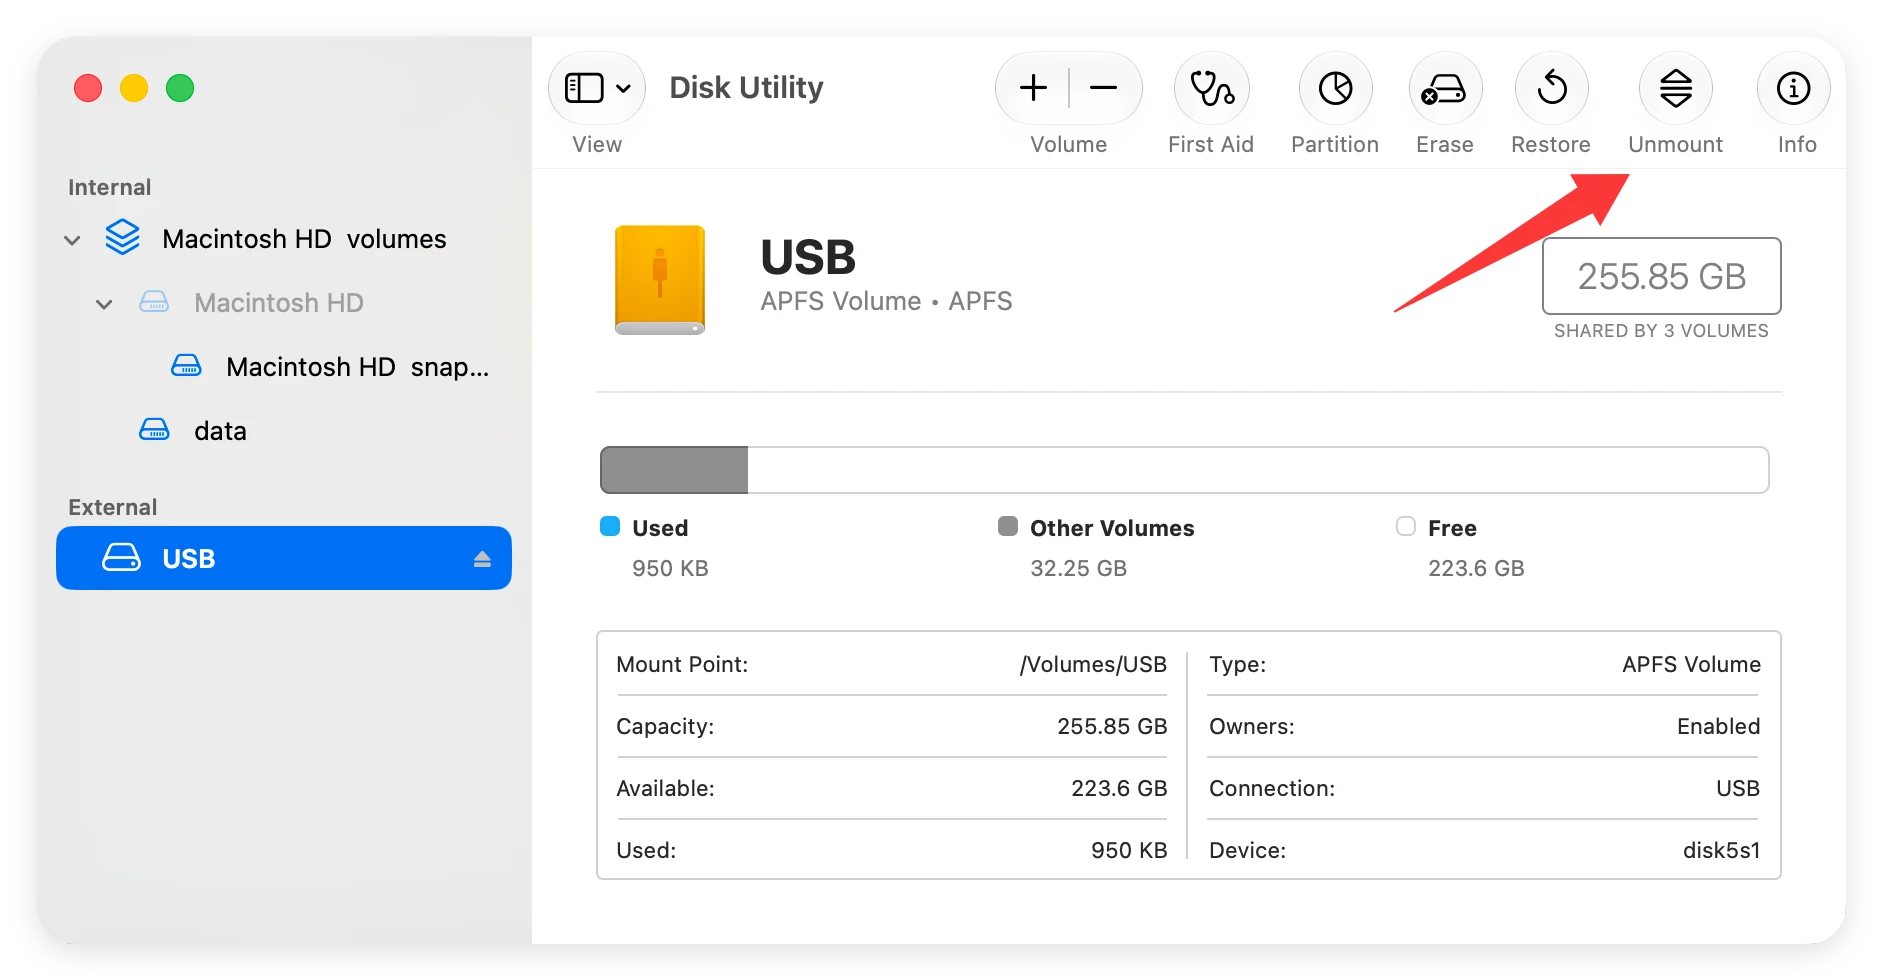Click the 950 KB value under Used legend
The height and width of the screenshot is (980, 1882).
click(x=670, y=568)
